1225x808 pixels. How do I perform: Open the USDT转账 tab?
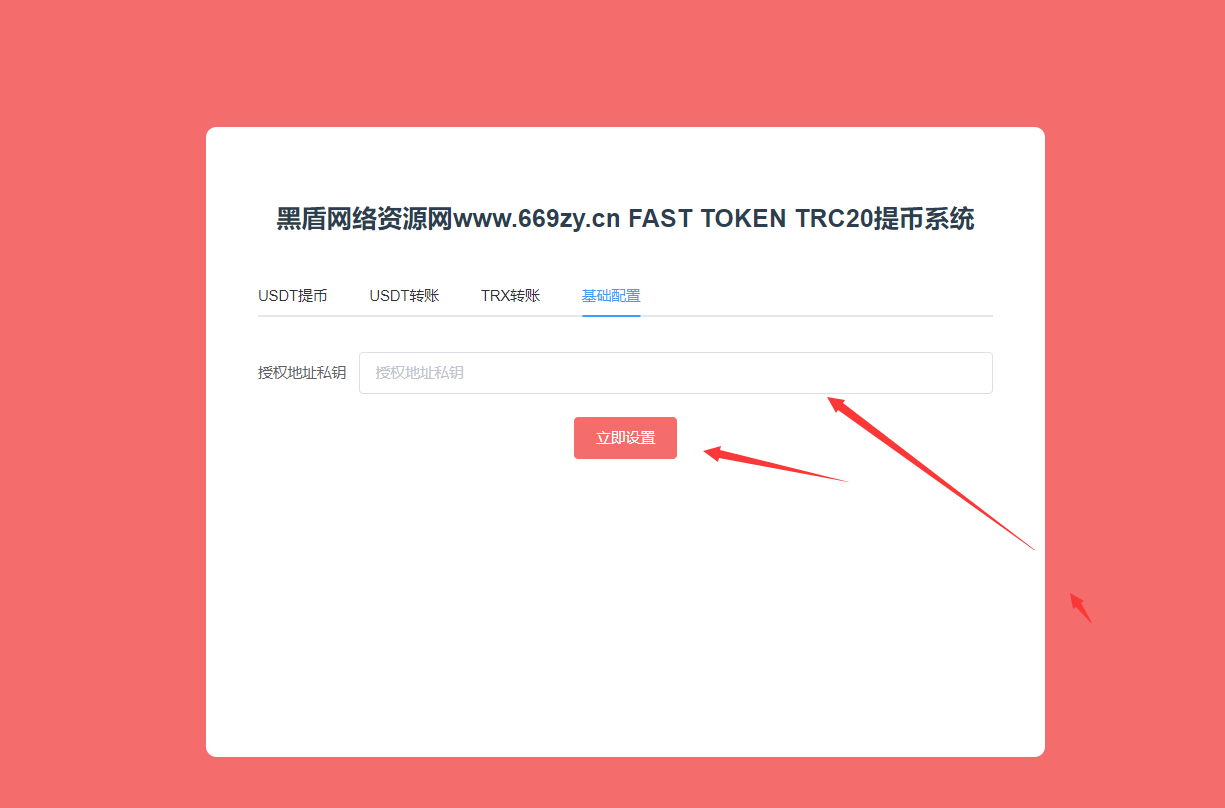(404, 296)
